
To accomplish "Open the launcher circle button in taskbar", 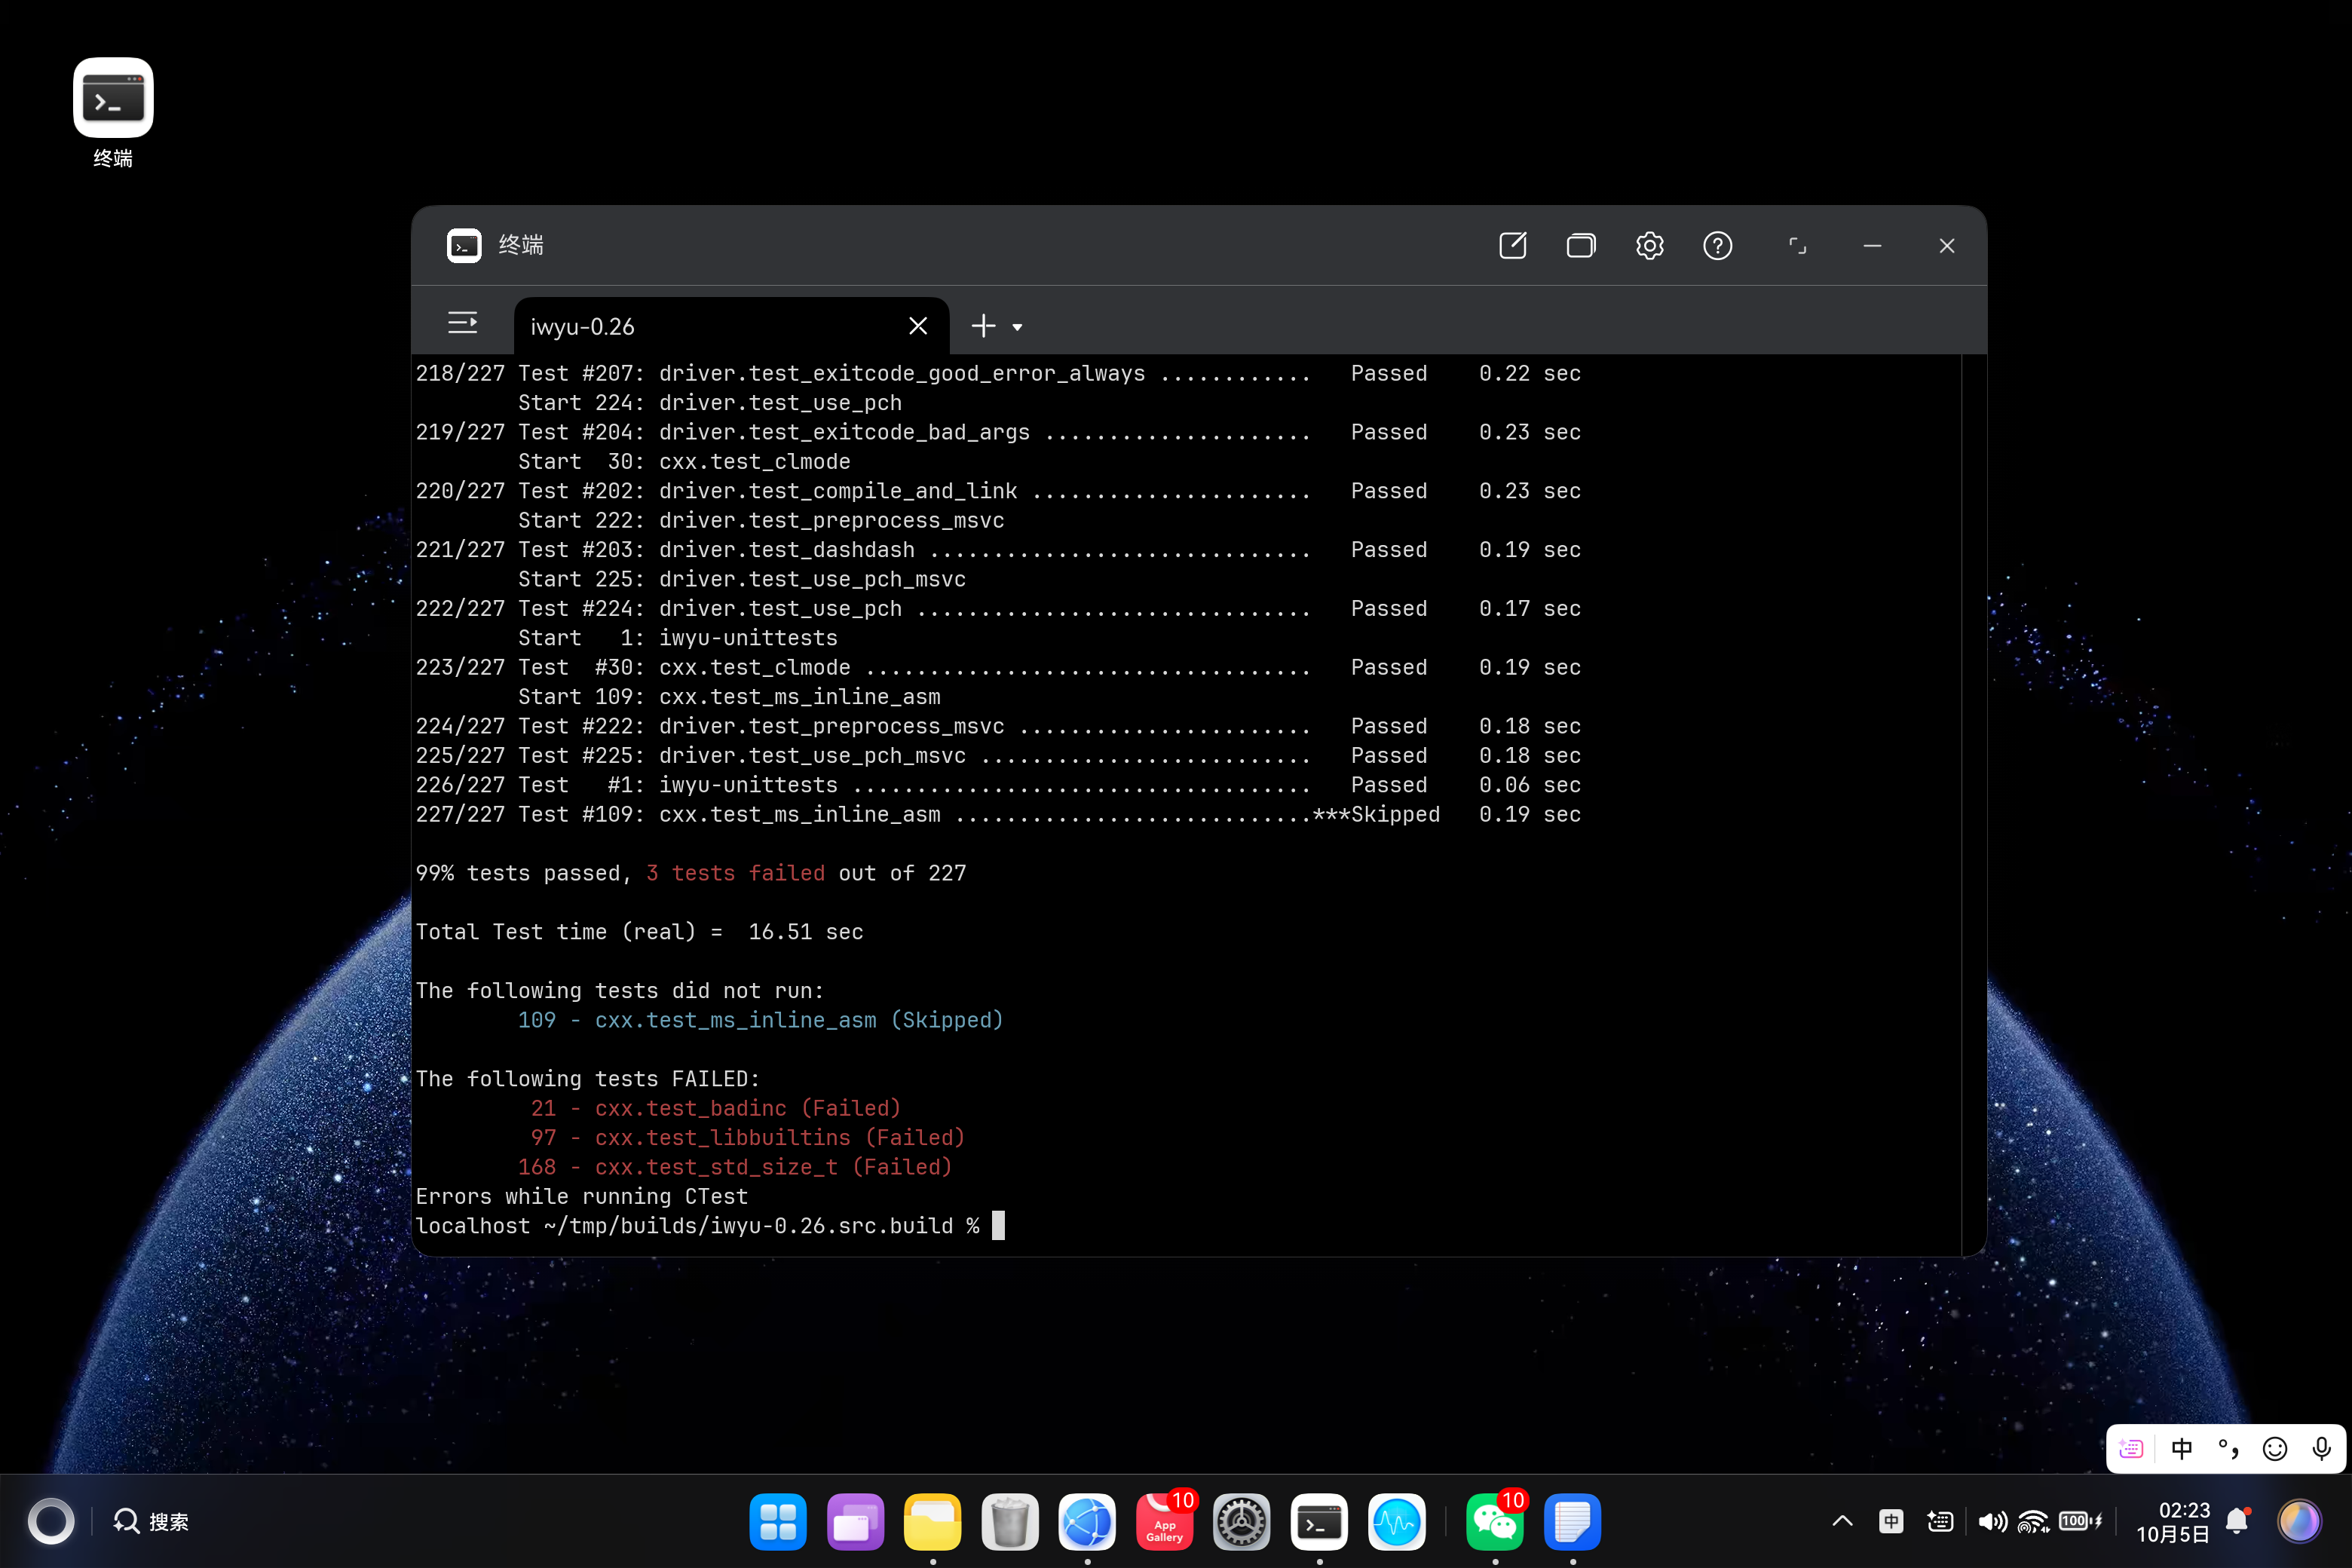I will pyautogui.click(x=51, y=1521).
